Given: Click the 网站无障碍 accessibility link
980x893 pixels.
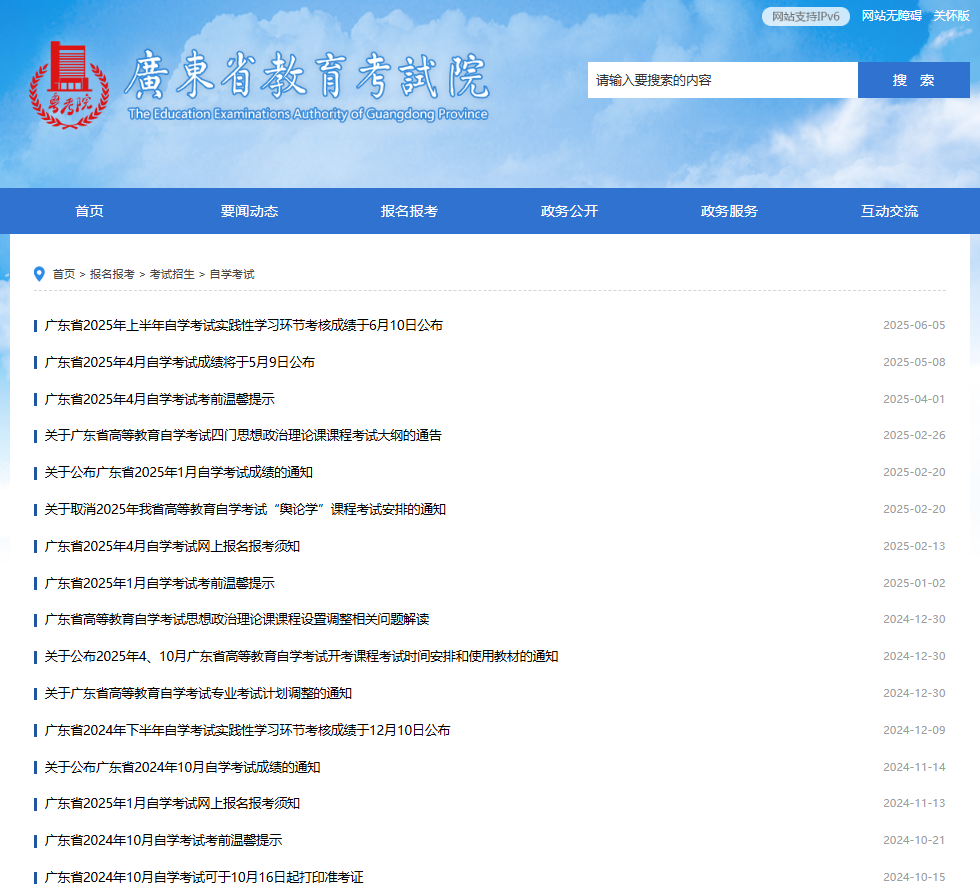Looking at the screenshot, I should pos(891,16).
